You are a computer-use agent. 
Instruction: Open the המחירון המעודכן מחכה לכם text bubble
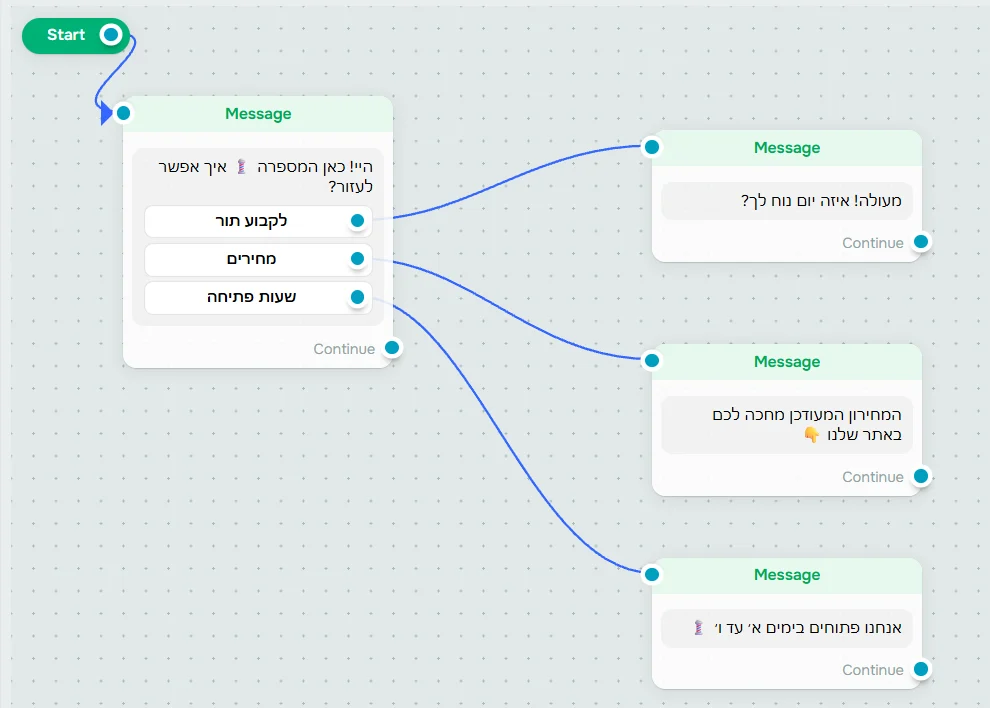point(787,424)
